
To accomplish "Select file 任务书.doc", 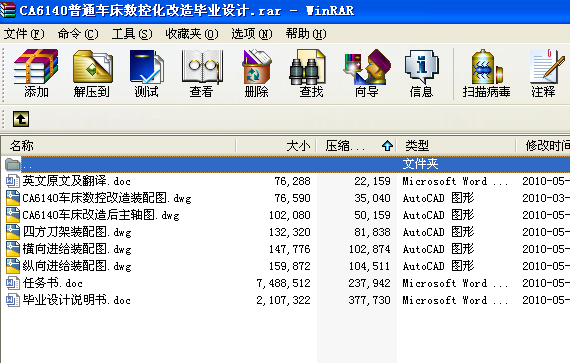I will click(53, 283).
